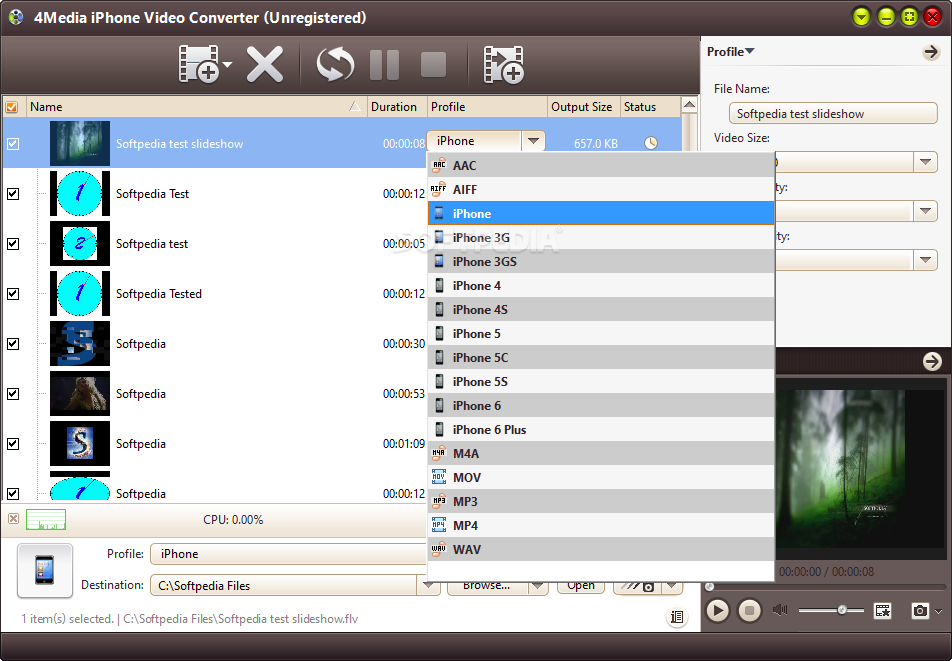Viewport: 952px width, 661px height.
Task: Click the Convert checked items icon
Action: pos(335,64)
